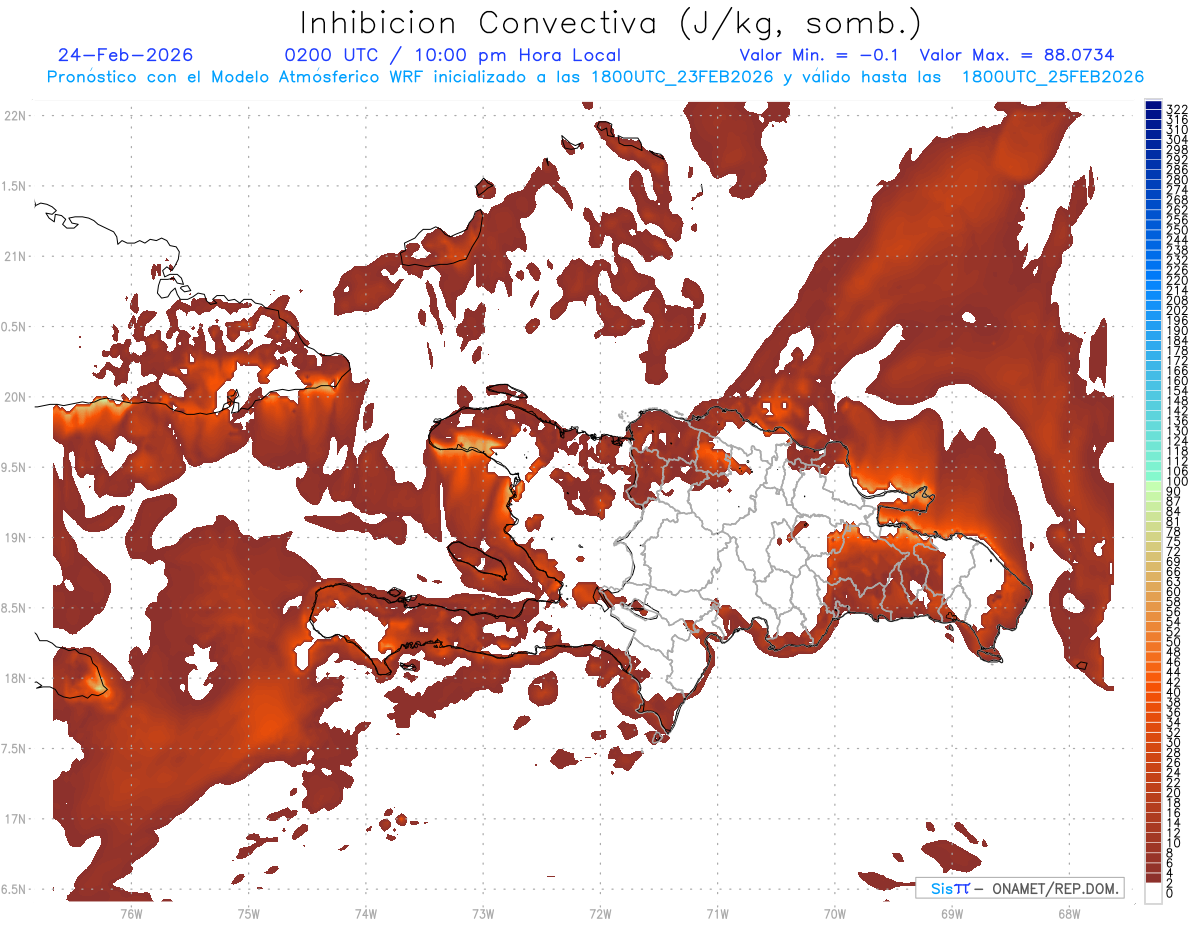Select the "75W" longitude label
Viewport: 1200px width, 927px height.
point(248,914)
